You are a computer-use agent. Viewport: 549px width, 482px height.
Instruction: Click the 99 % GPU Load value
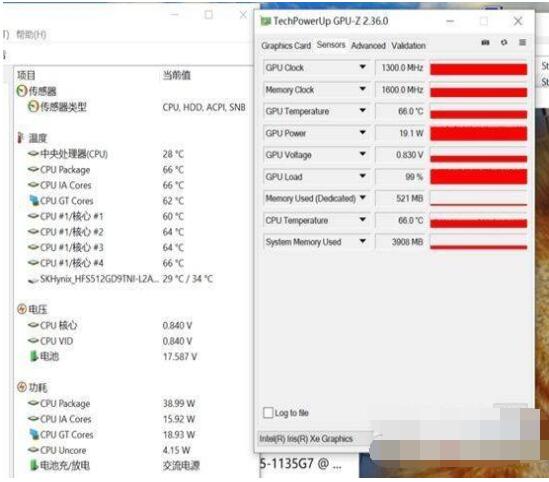coord(414,177)
